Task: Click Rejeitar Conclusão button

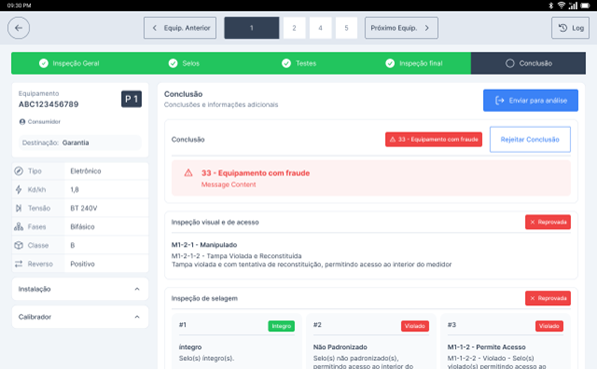Action: 530,140
